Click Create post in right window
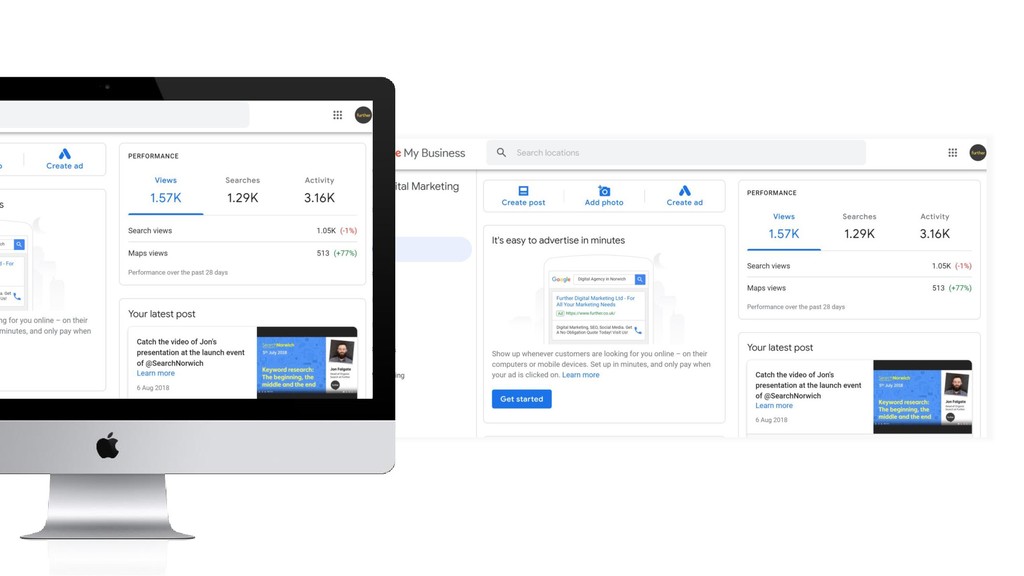The height and width of the screenshot is (576, 1024). (x=523, y=196)
